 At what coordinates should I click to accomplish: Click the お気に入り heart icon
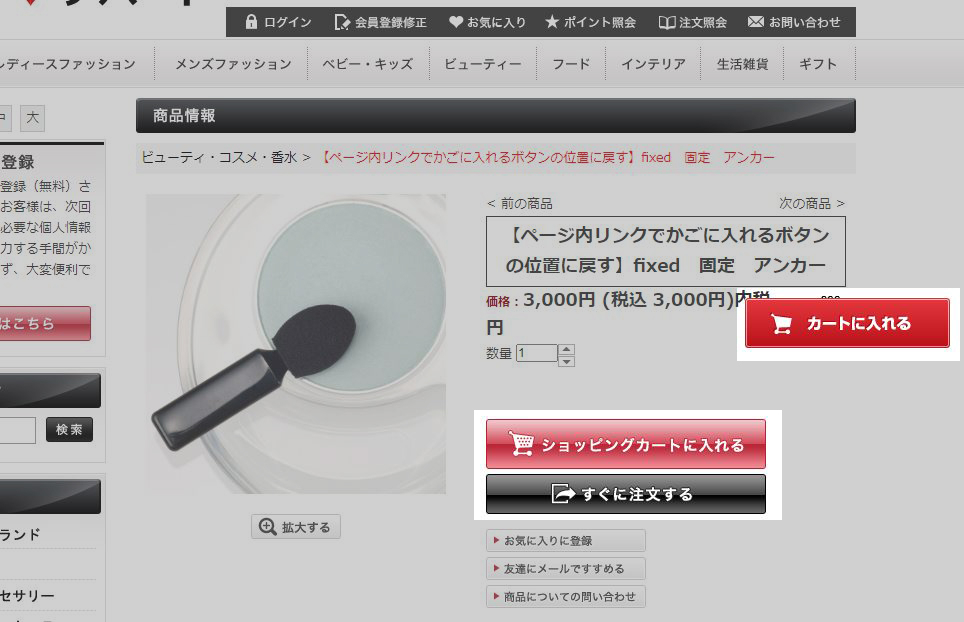[x=456, y=22]
